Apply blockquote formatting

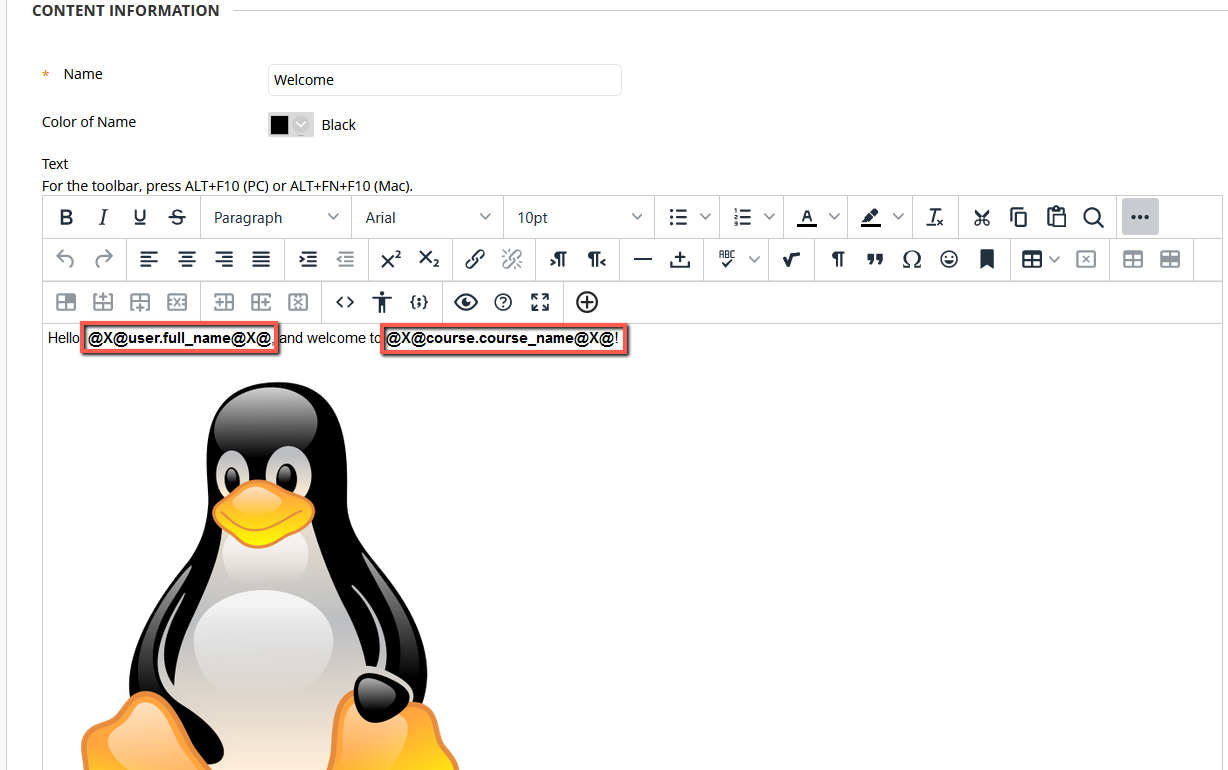[875, 259]
